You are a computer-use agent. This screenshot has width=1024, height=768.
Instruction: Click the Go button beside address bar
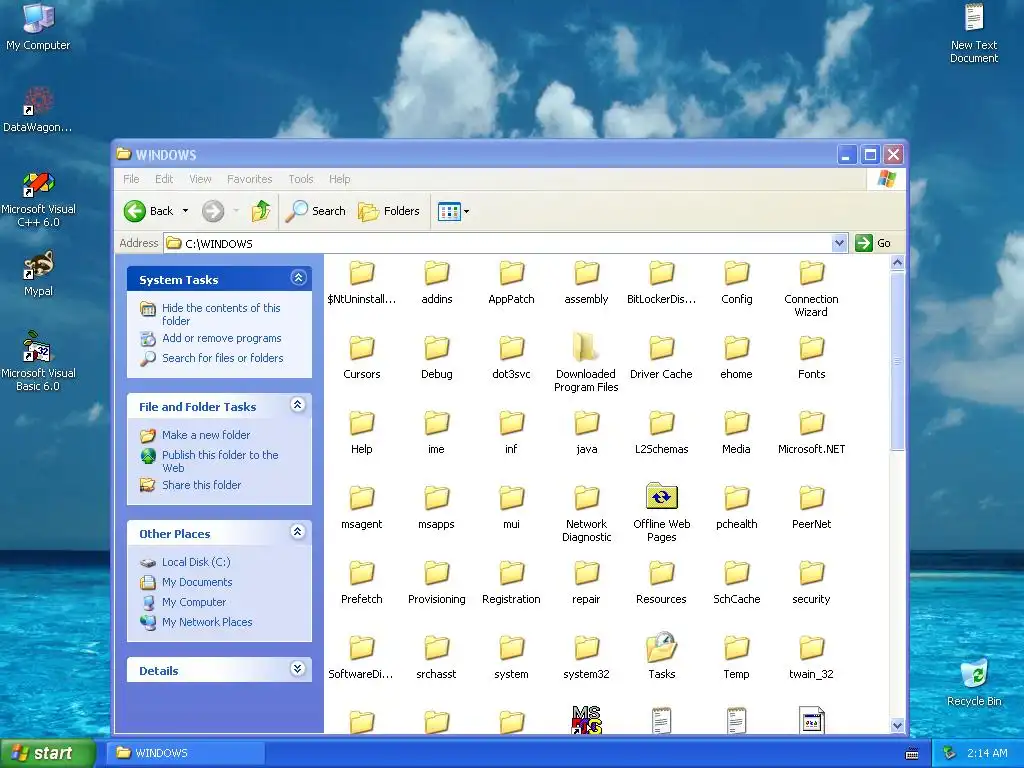pyautogui.click(x=873, y=243)
